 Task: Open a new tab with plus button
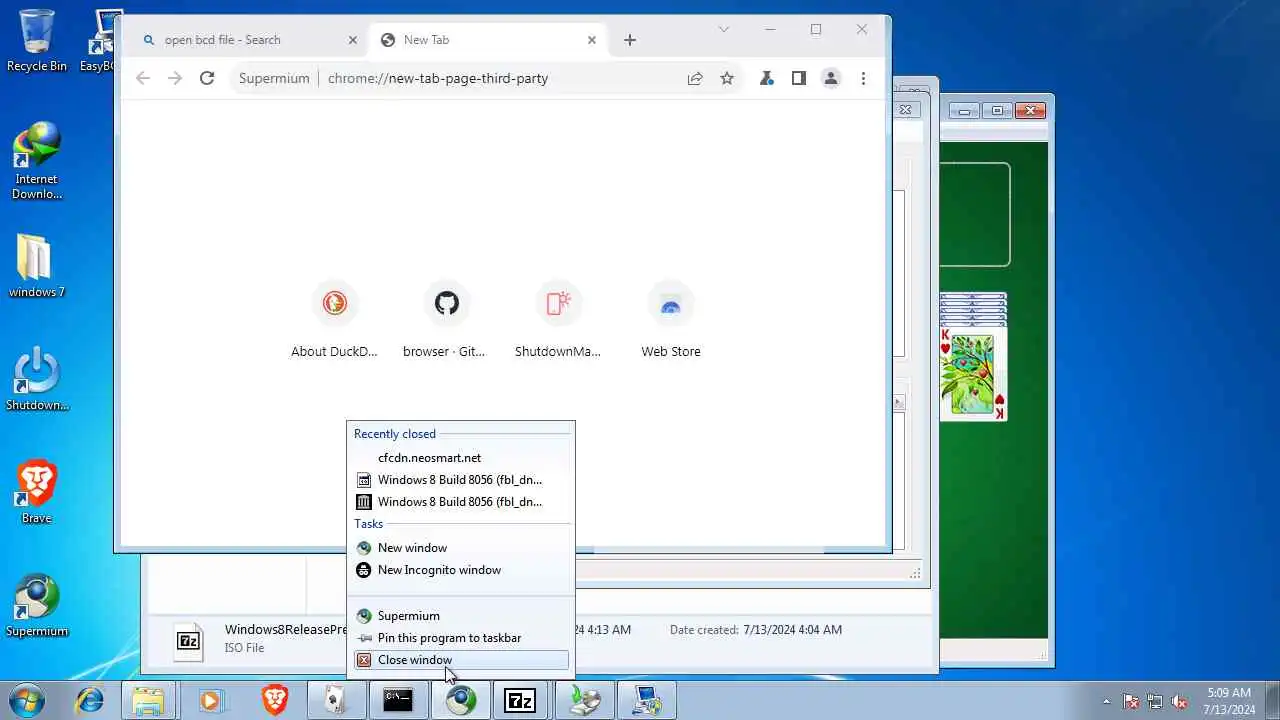629,40
